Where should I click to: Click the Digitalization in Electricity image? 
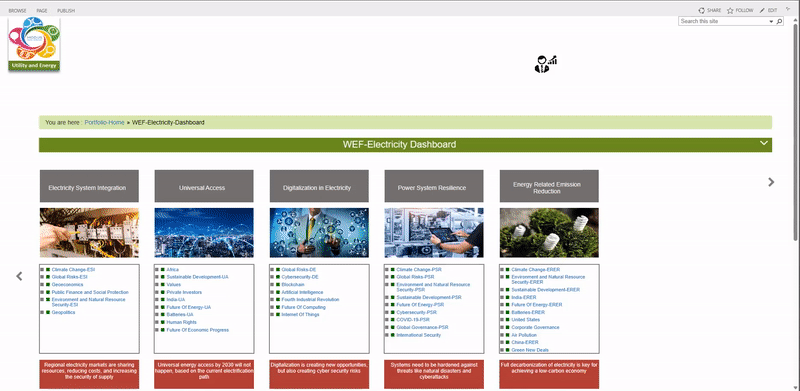(319, 233)
